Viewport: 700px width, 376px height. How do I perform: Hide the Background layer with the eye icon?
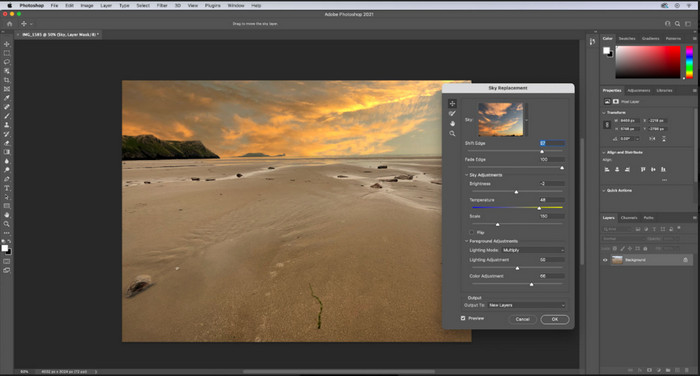tap(605, 260)
